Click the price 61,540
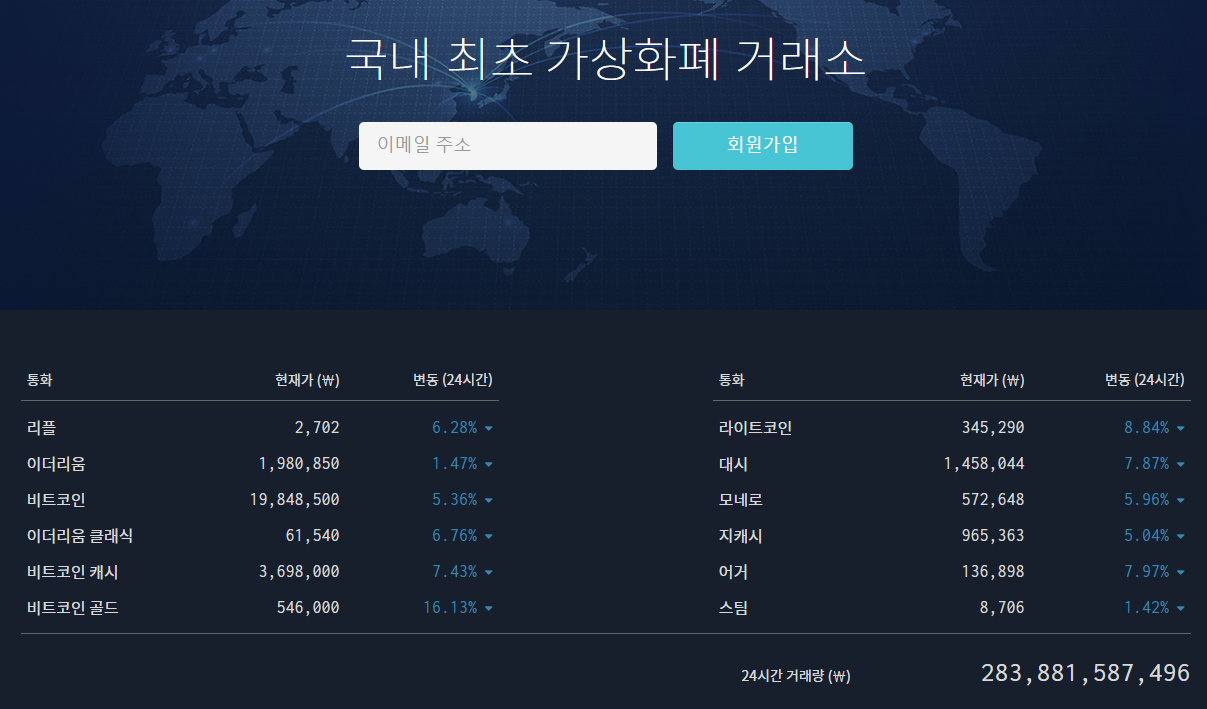 click(313, 536)
